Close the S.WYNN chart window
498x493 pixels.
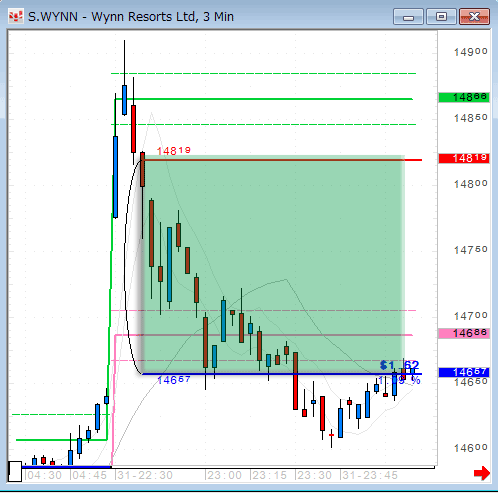tap(474, 17)
